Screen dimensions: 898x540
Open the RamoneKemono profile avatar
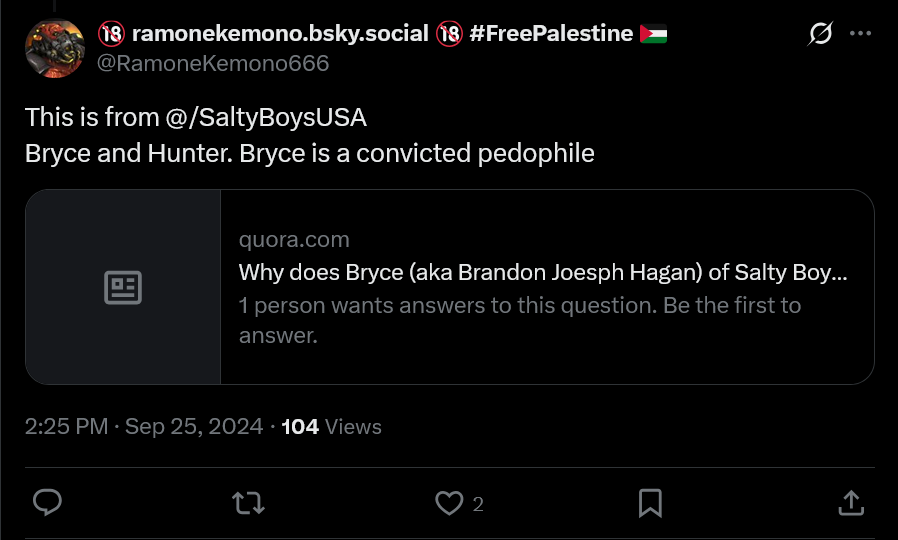click(54, 48)
